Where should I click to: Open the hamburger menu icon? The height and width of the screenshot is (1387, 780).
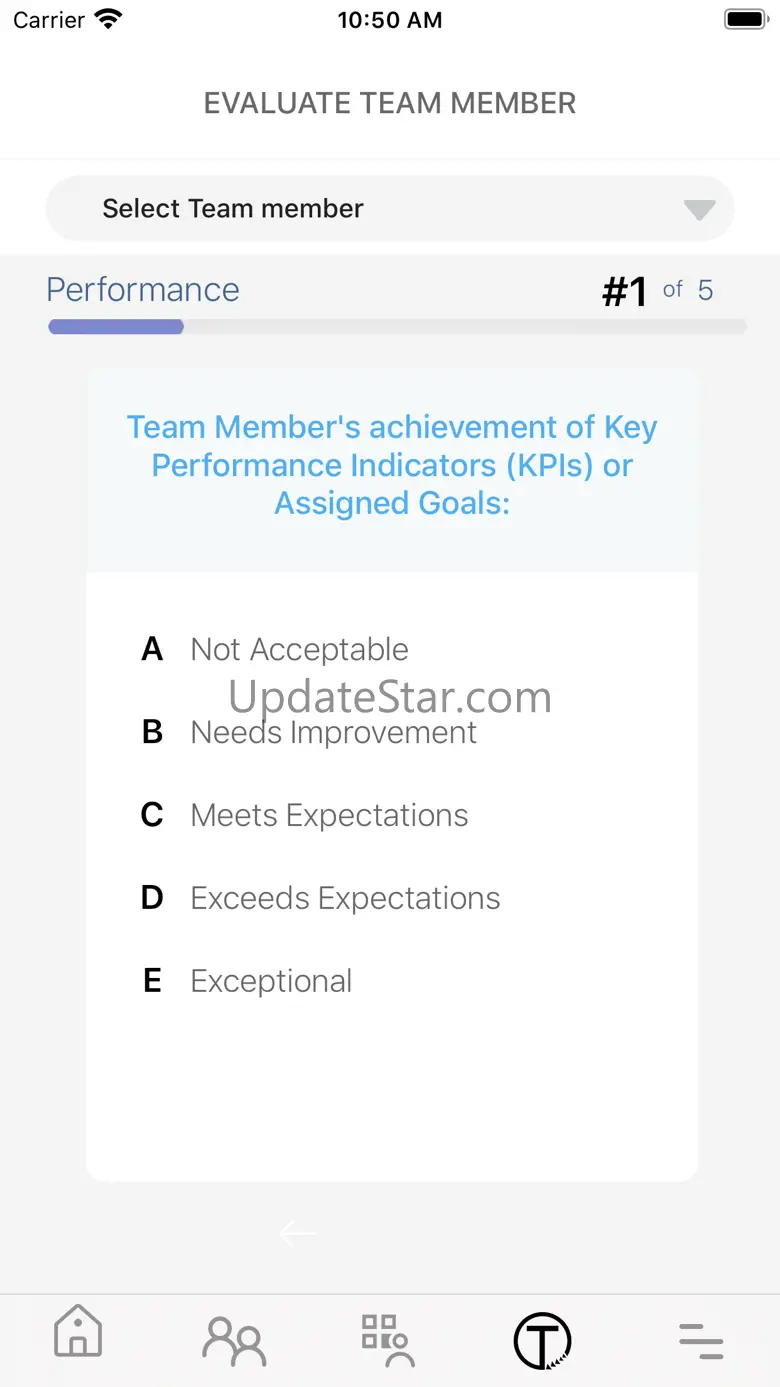(701, 1340)
